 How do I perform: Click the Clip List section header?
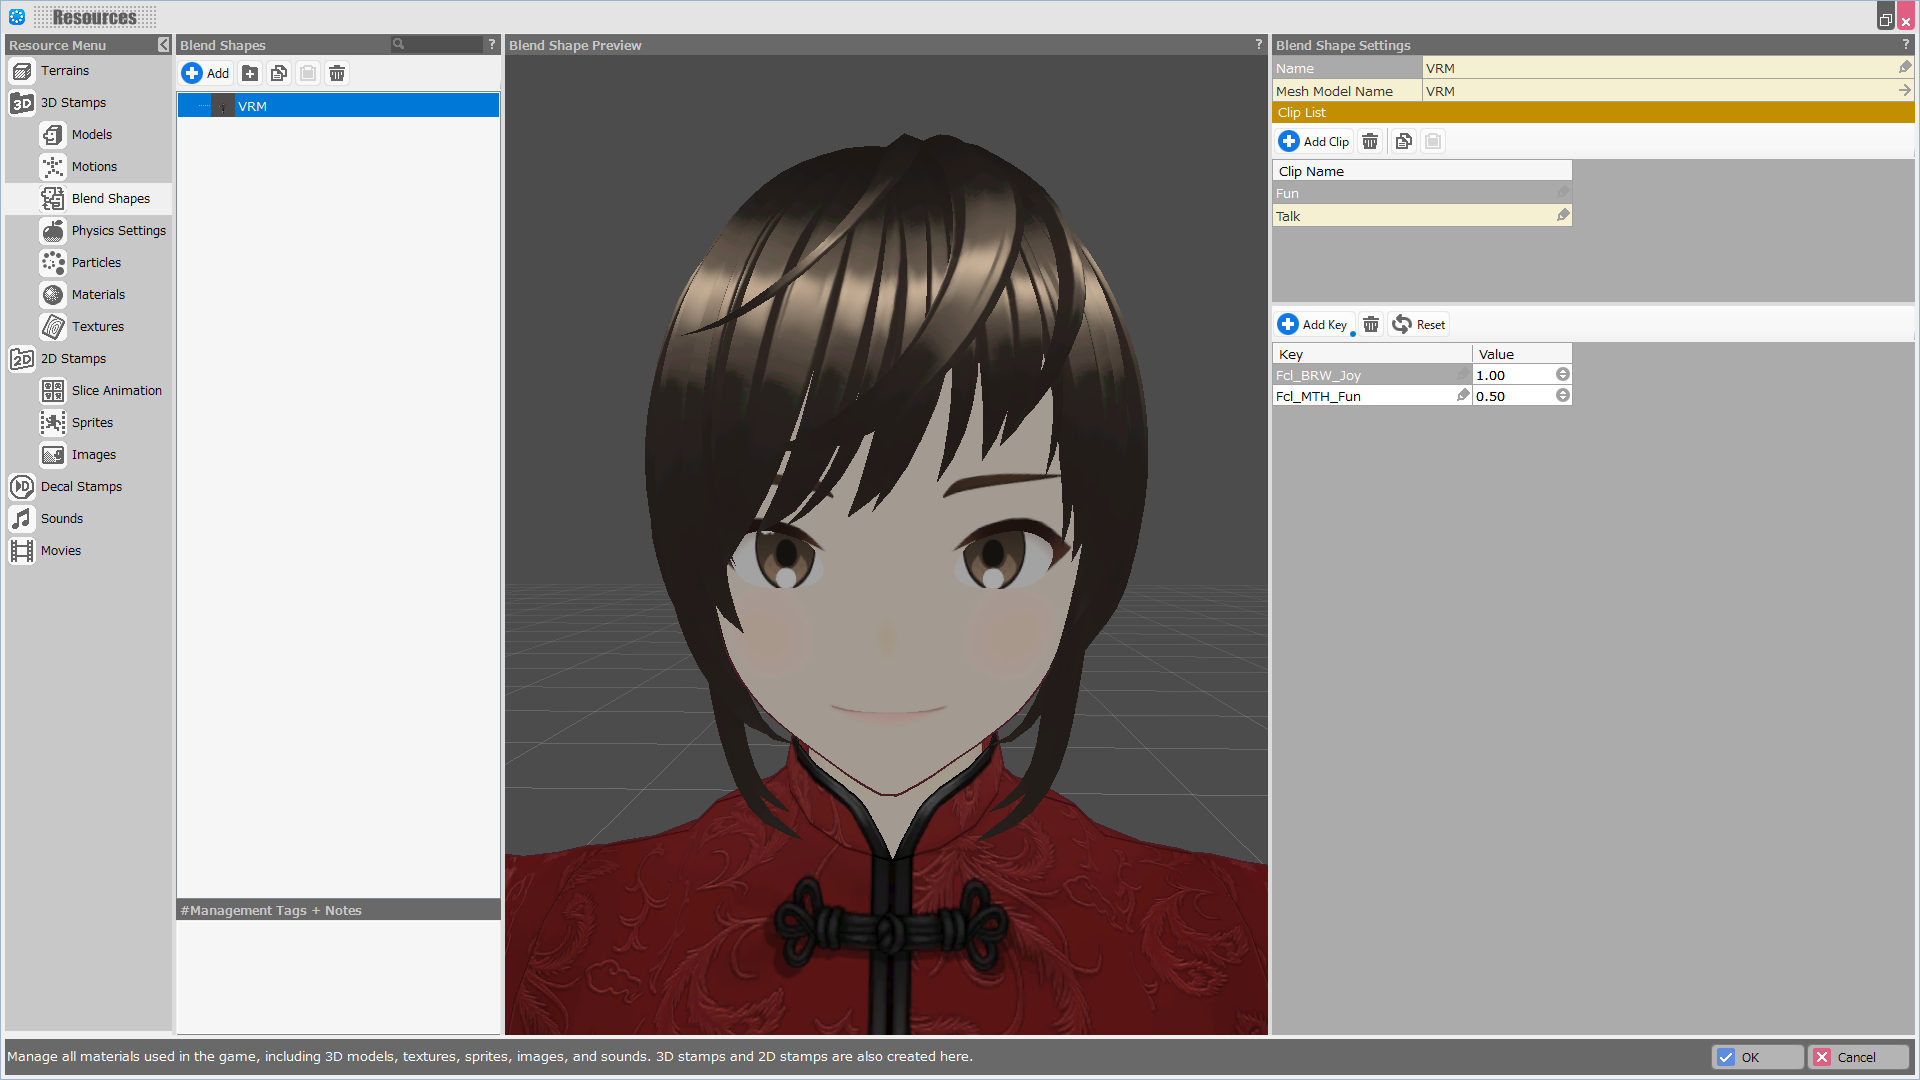tap(1592, 112)
